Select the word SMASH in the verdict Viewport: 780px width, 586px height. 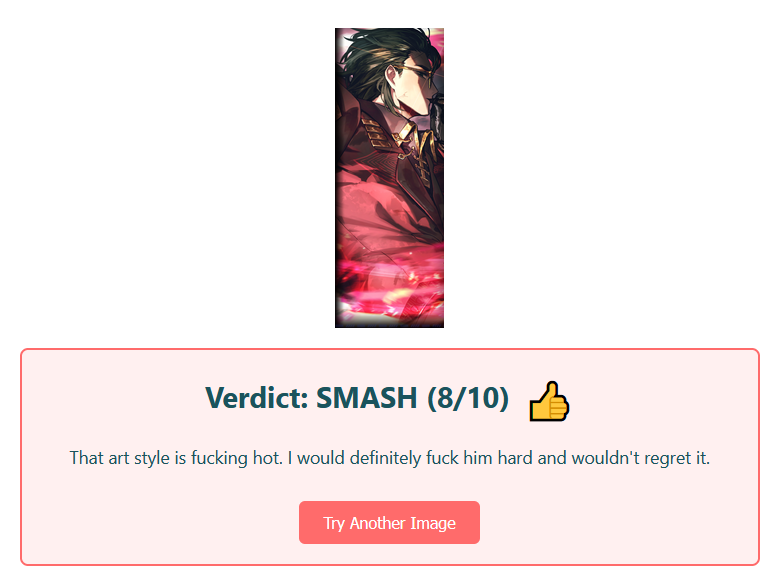[x=367, y=398]
